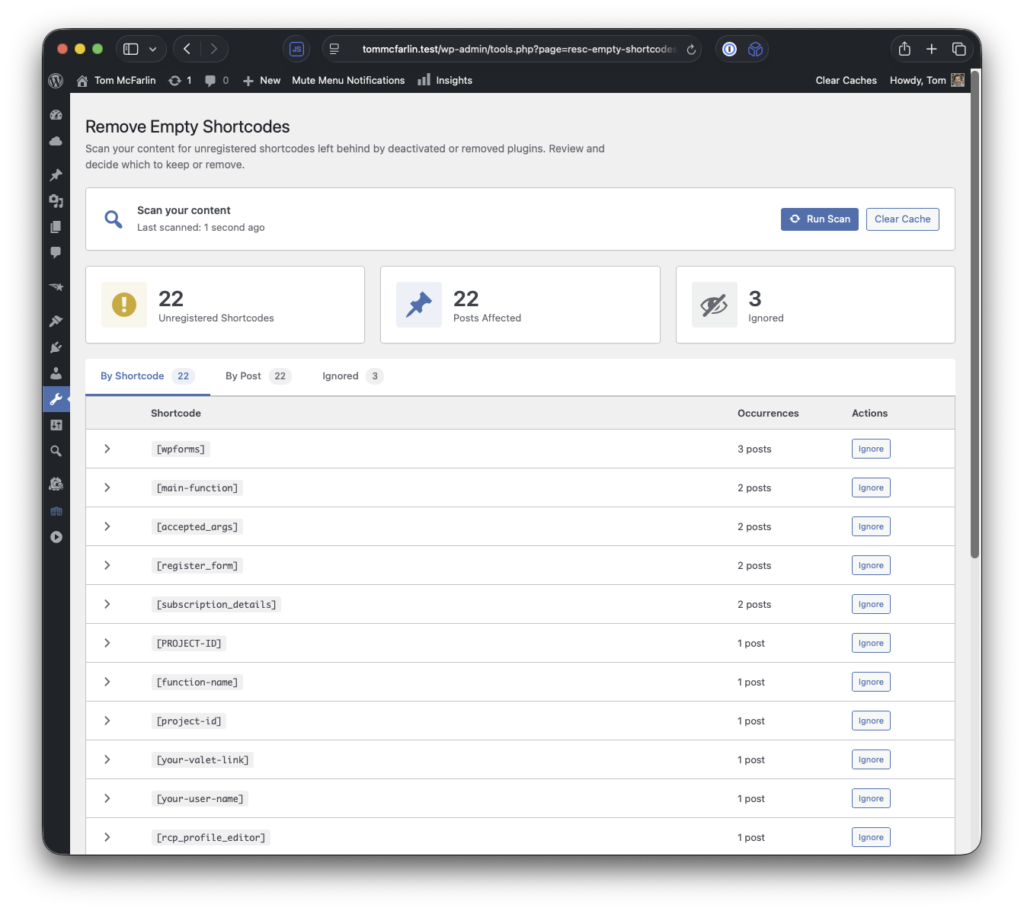Viewport: 1024px width, 911px height.
Task: Expand the [PROJECT-ID] shortcode row
Action: [x=107, y=643]
